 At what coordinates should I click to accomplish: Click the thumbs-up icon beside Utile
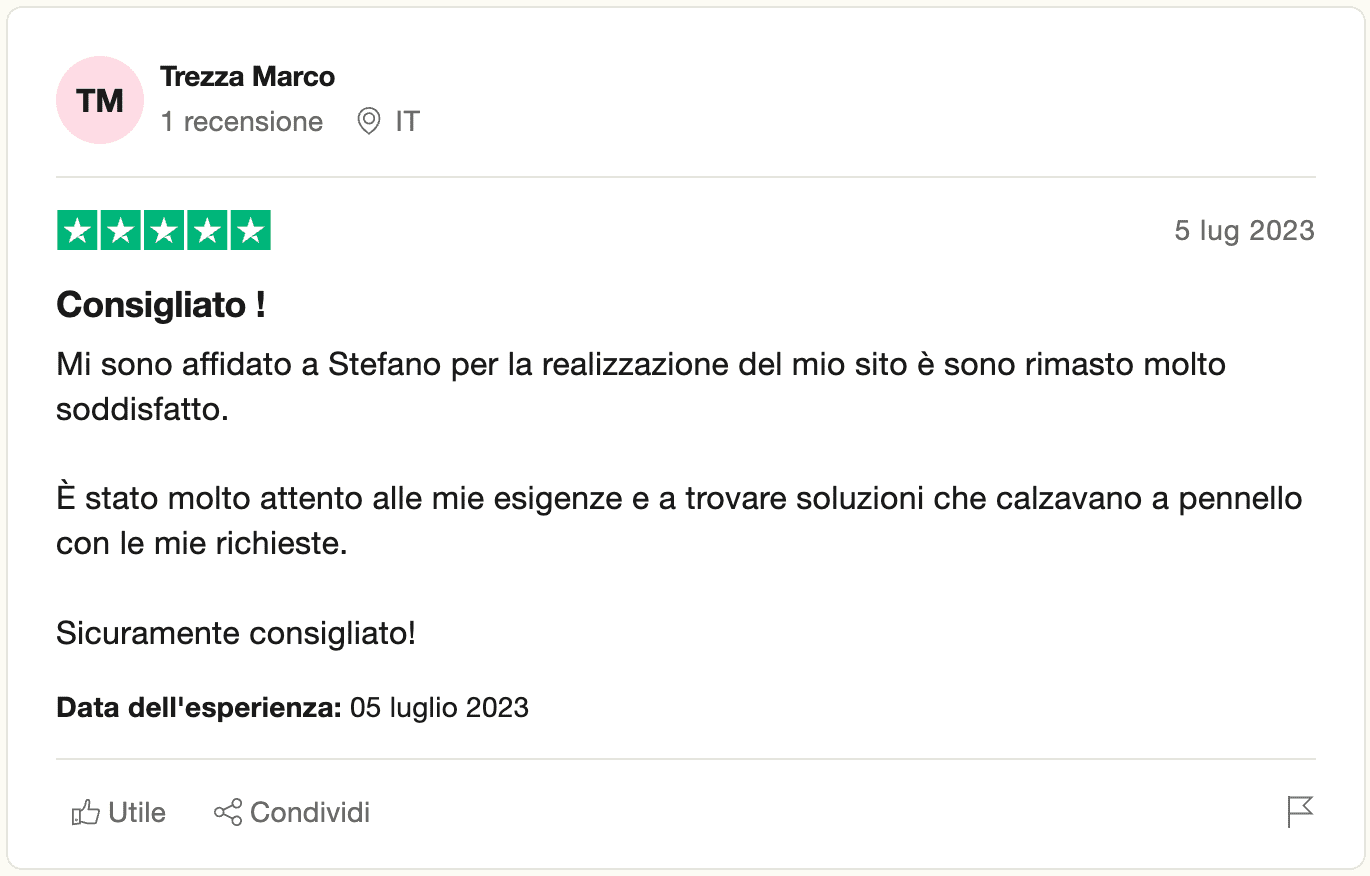(x=86, y=813)
